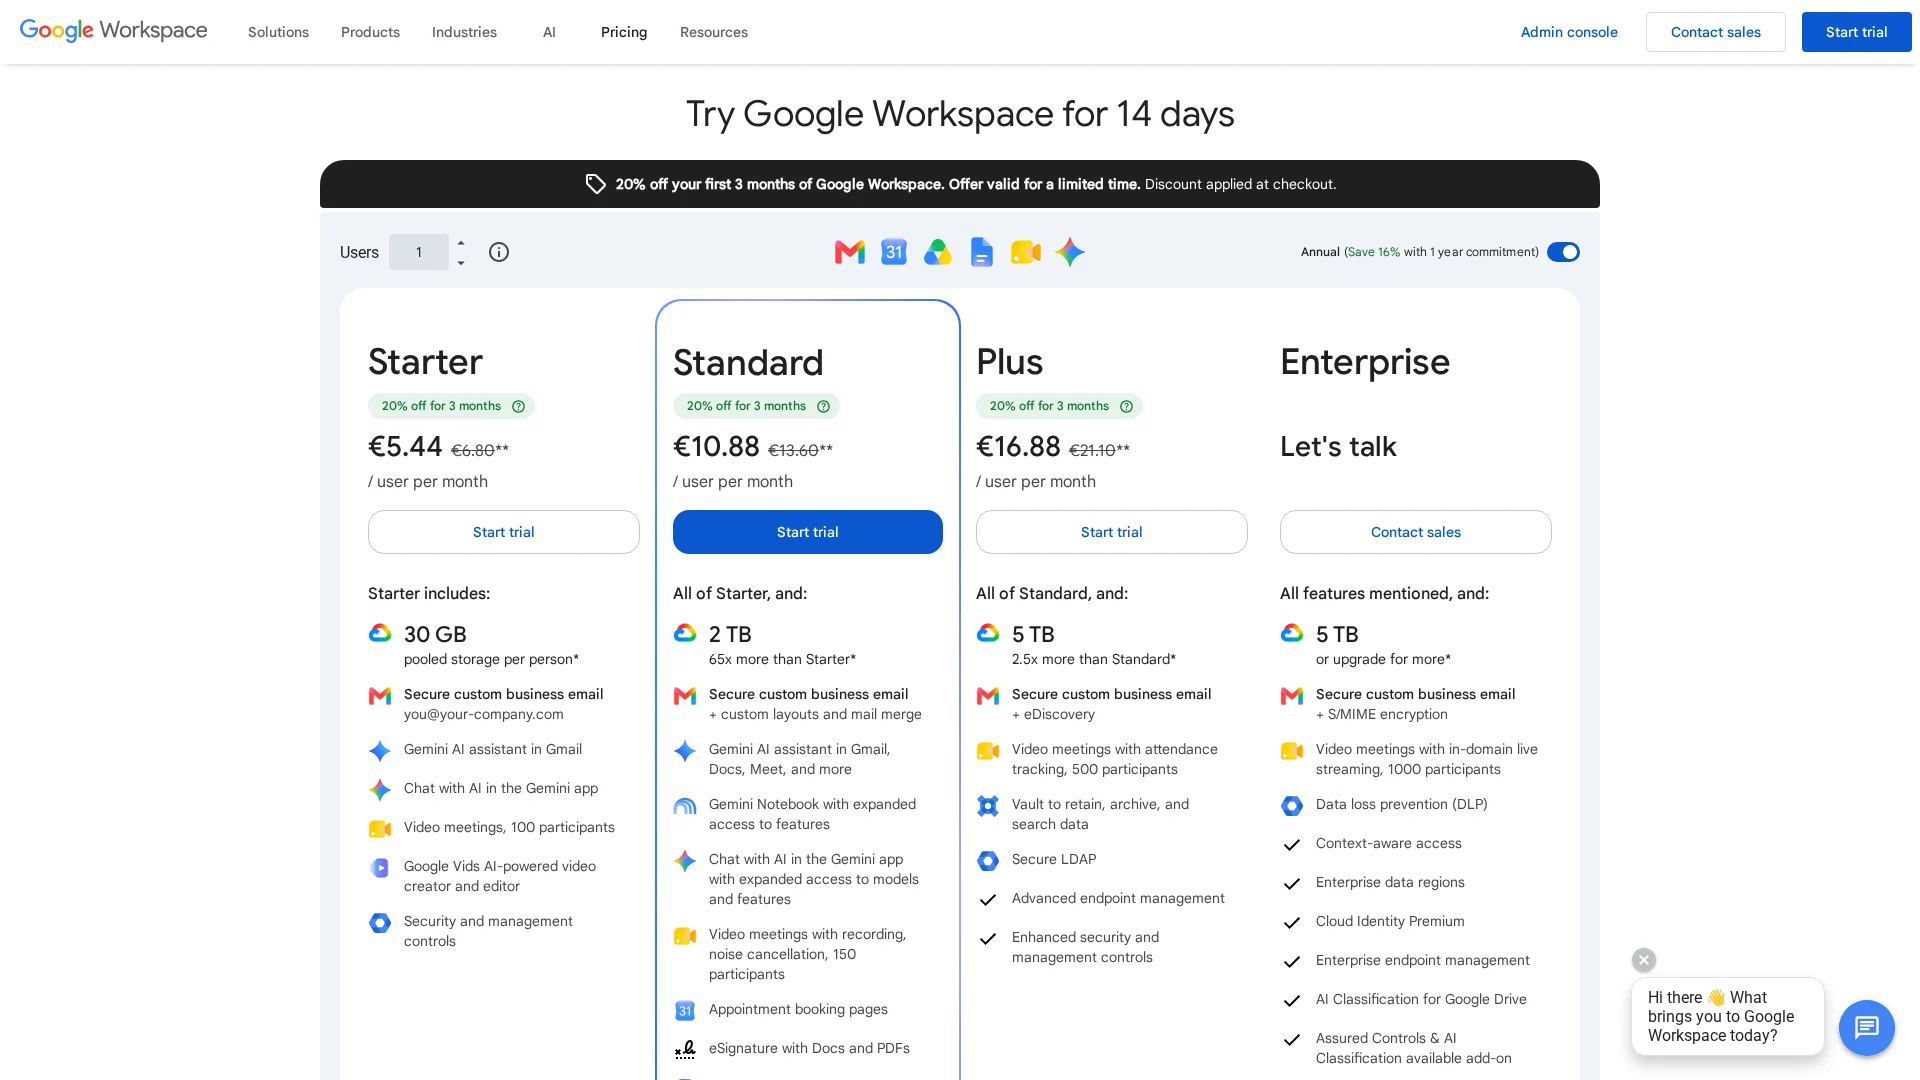The height and width of the screenshot is (1080, 1920).
Task: Click the Google Calendar icon in the app row
Action: coord(894,252)
